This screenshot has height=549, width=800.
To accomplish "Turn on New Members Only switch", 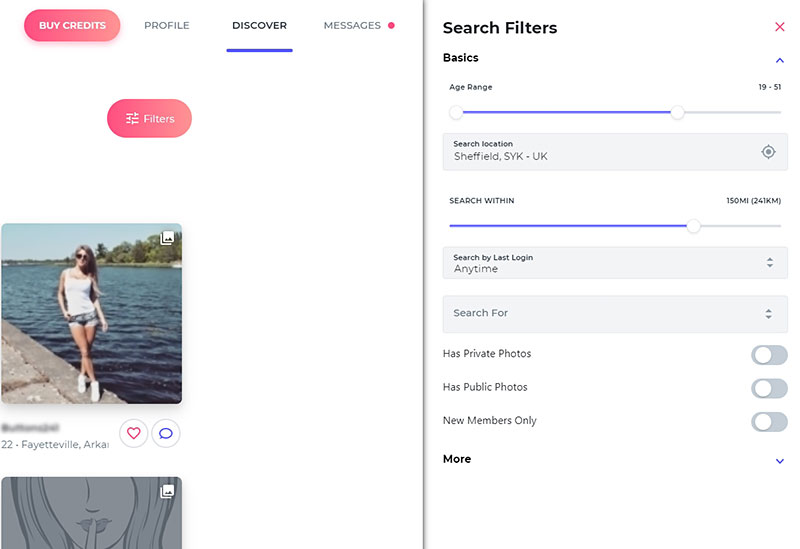I will click(x=769, y=421).
